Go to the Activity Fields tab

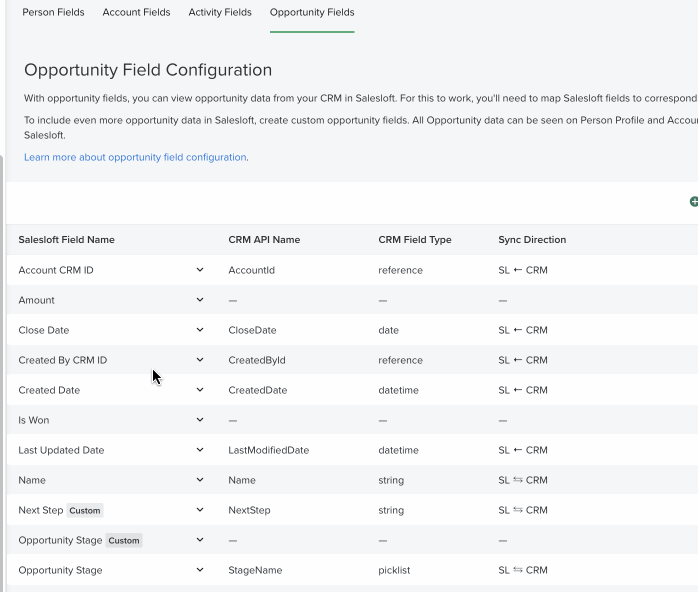click(x=220, y=13)
